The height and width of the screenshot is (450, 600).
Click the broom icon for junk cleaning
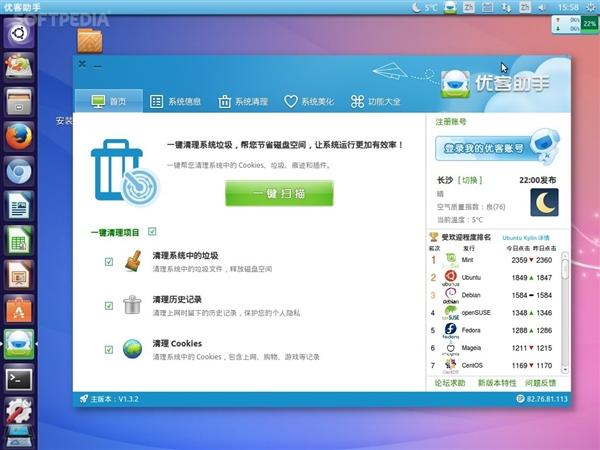133,261
